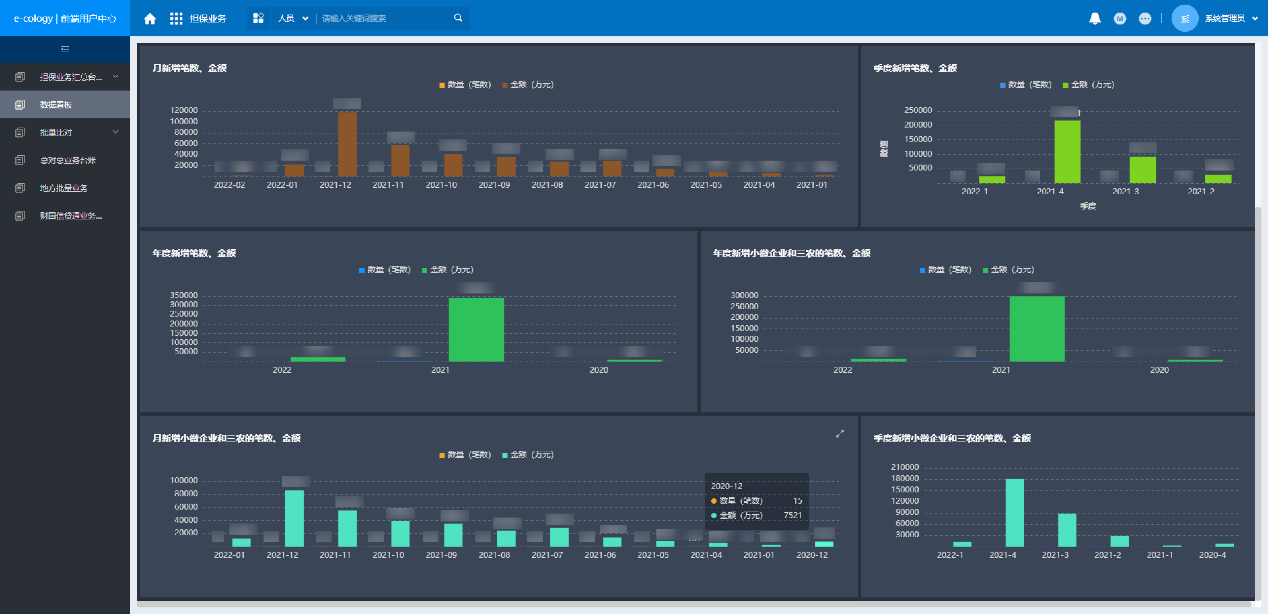Click the chart title 季度新增小微企业和三农的笔数、金额
The width and height of the screenshot is (1268, 614).
click(x=952, y=438)
